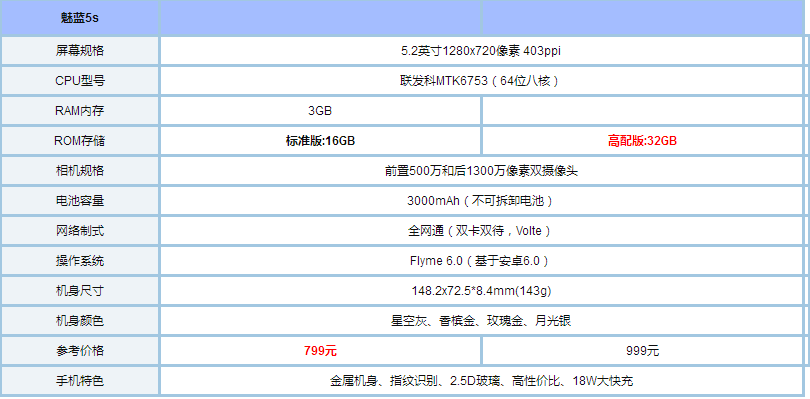
Task: Click the red 799元 price
Action: tap(320, 350)
